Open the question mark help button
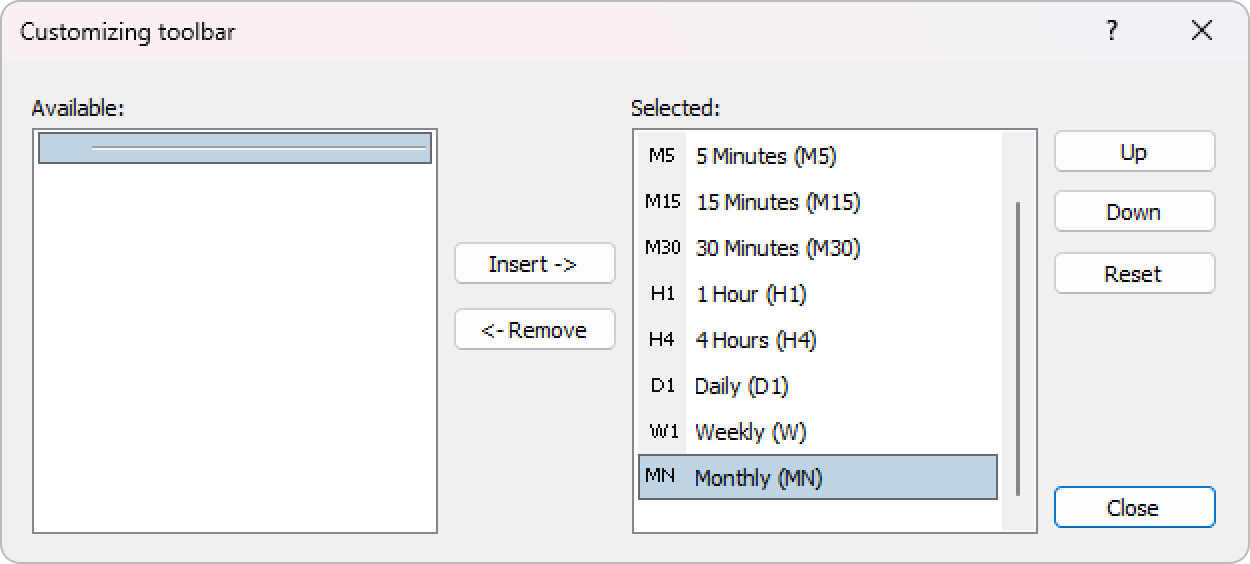 tap(1111, 31)
